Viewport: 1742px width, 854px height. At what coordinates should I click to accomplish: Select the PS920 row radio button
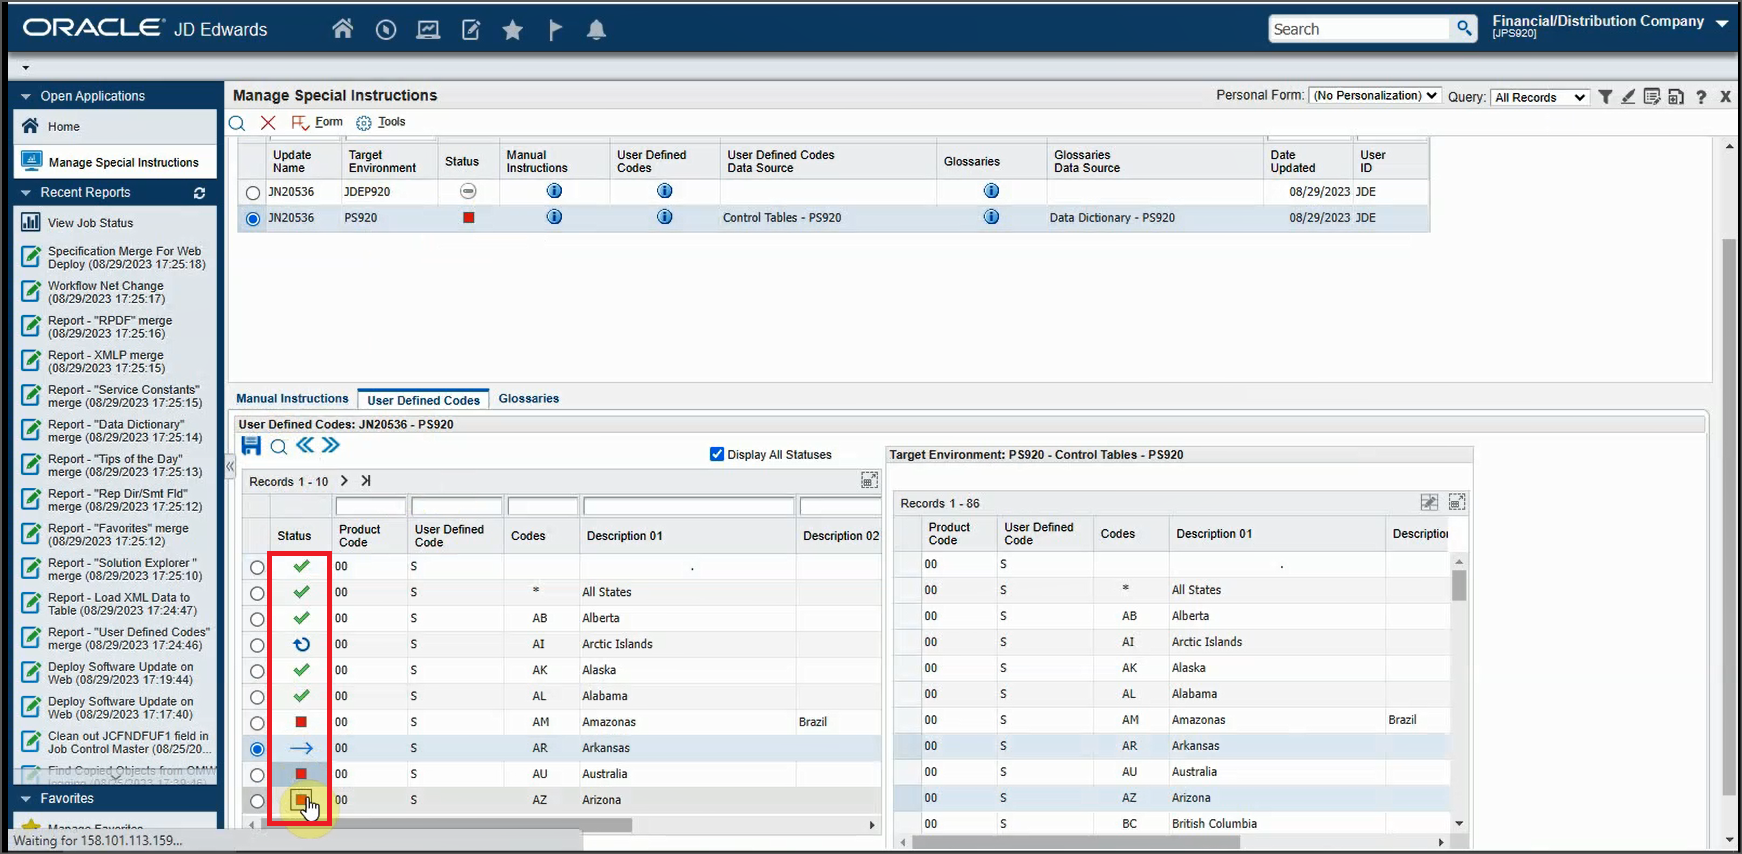(253, 218)
